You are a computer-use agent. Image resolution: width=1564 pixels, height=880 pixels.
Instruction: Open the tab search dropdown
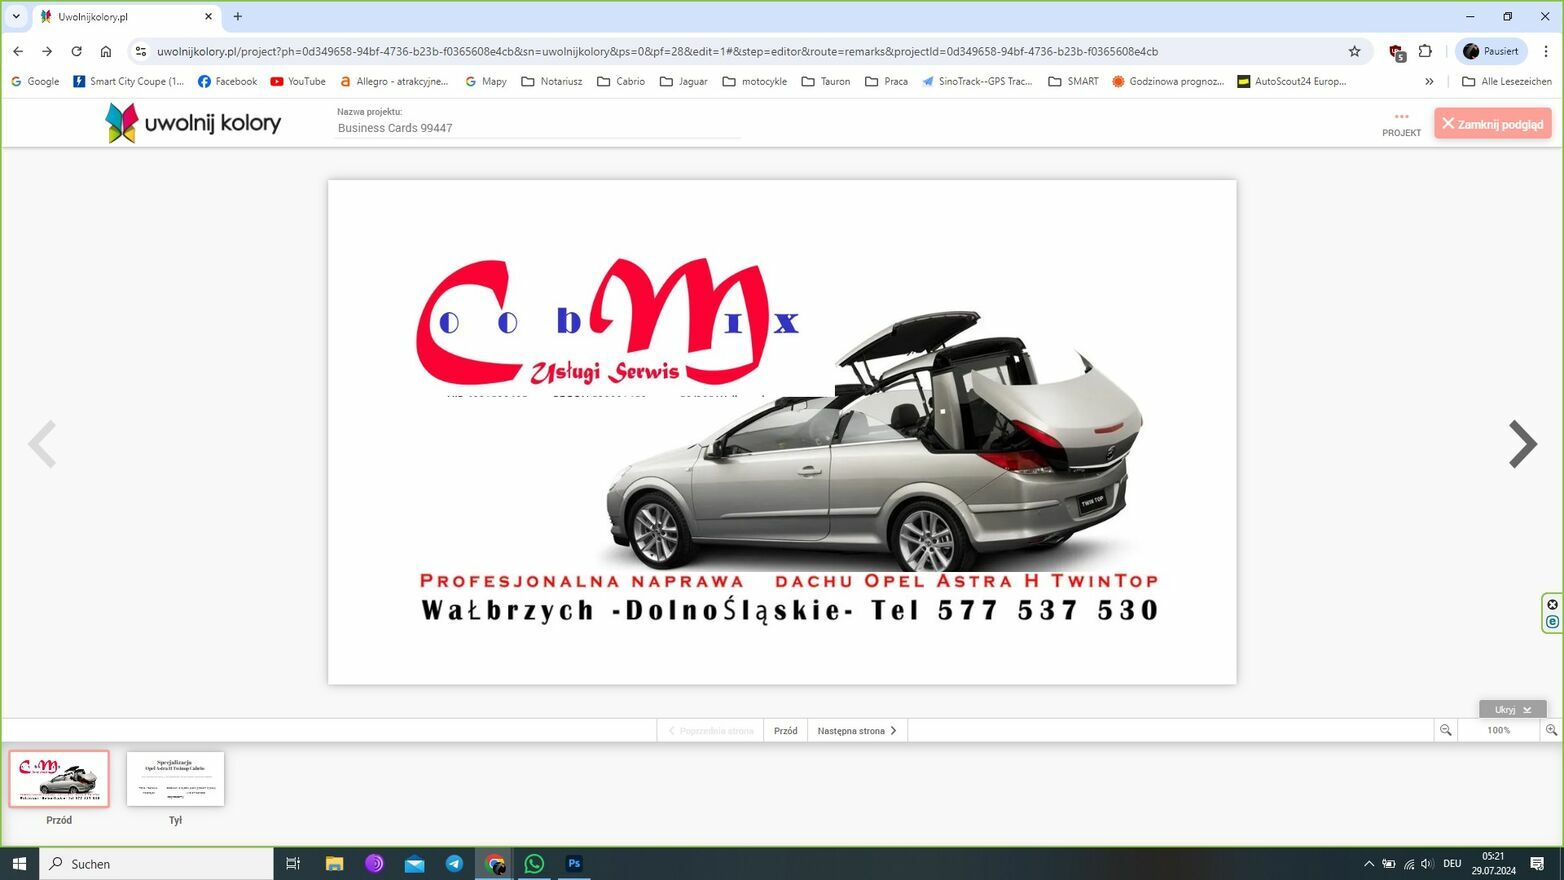tap(16, 16)
